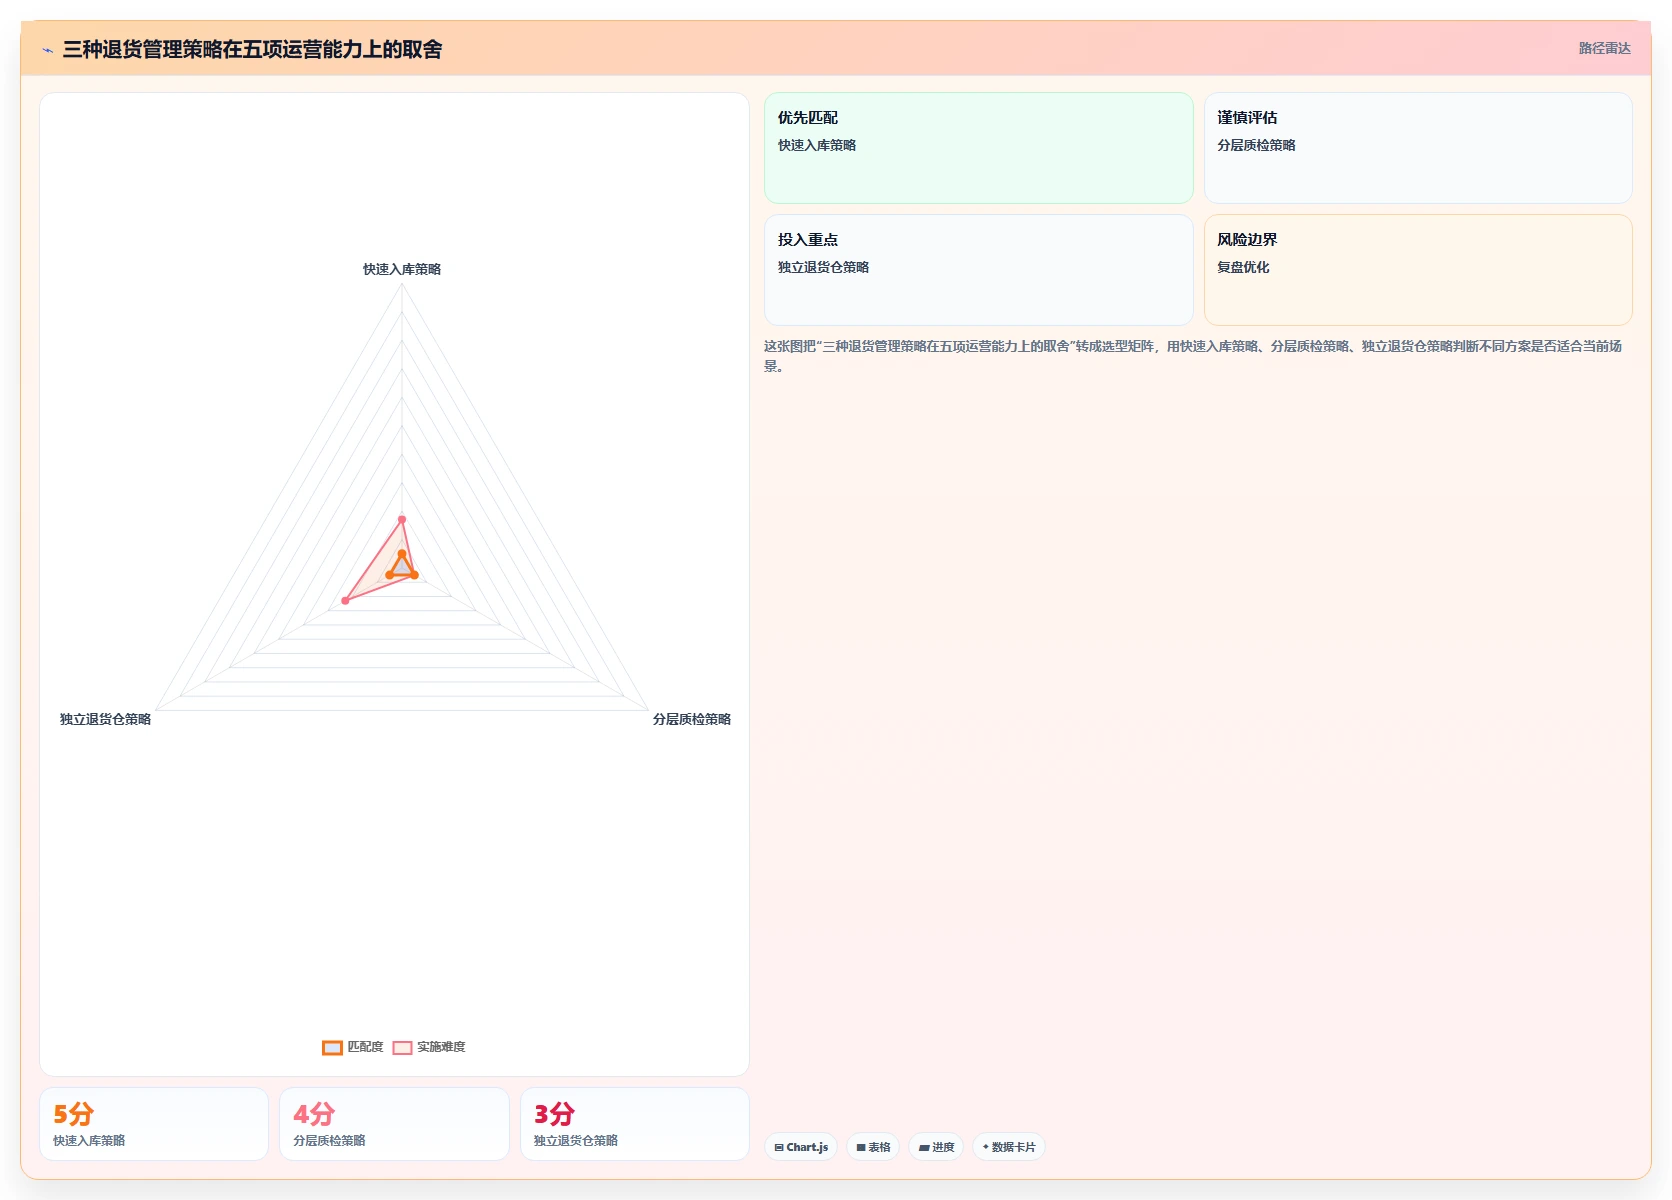
Task: Click the 4分 score card
Action: 394,1124
